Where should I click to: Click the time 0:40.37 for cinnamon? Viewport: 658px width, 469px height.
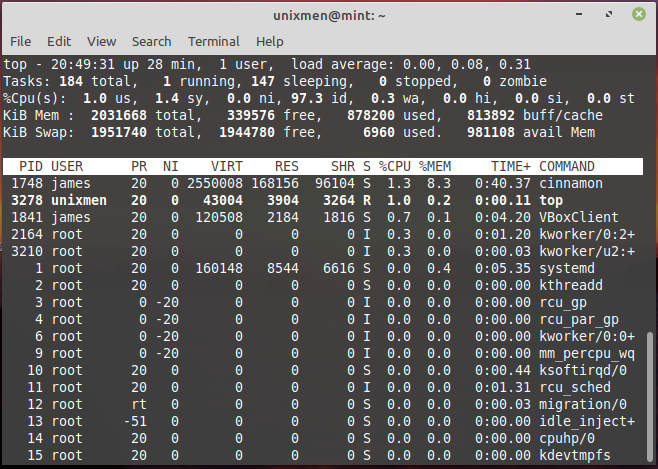503,183
